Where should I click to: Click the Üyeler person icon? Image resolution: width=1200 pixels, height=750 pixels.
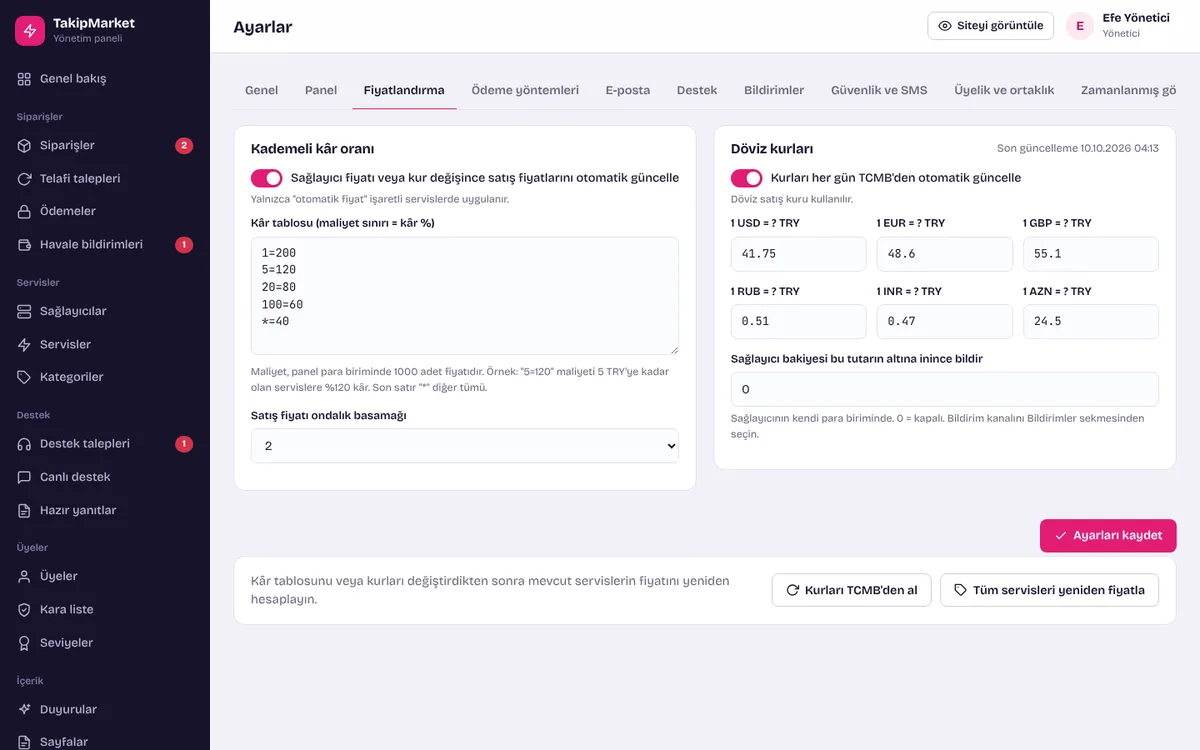25,576
